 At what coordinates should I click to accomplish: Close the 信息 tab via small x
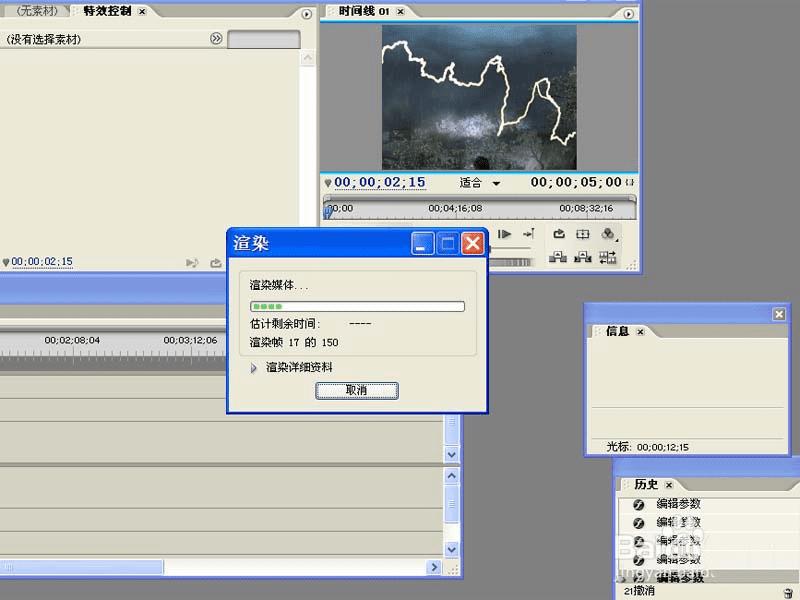[x=640, y=332]
